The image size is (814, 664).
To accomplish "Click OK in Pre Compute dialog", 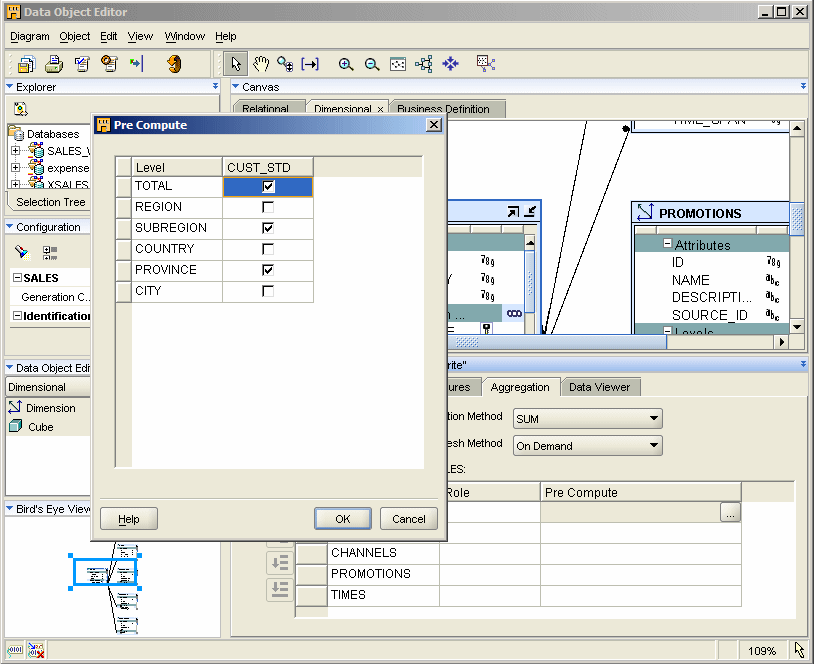I will (343, 519).
